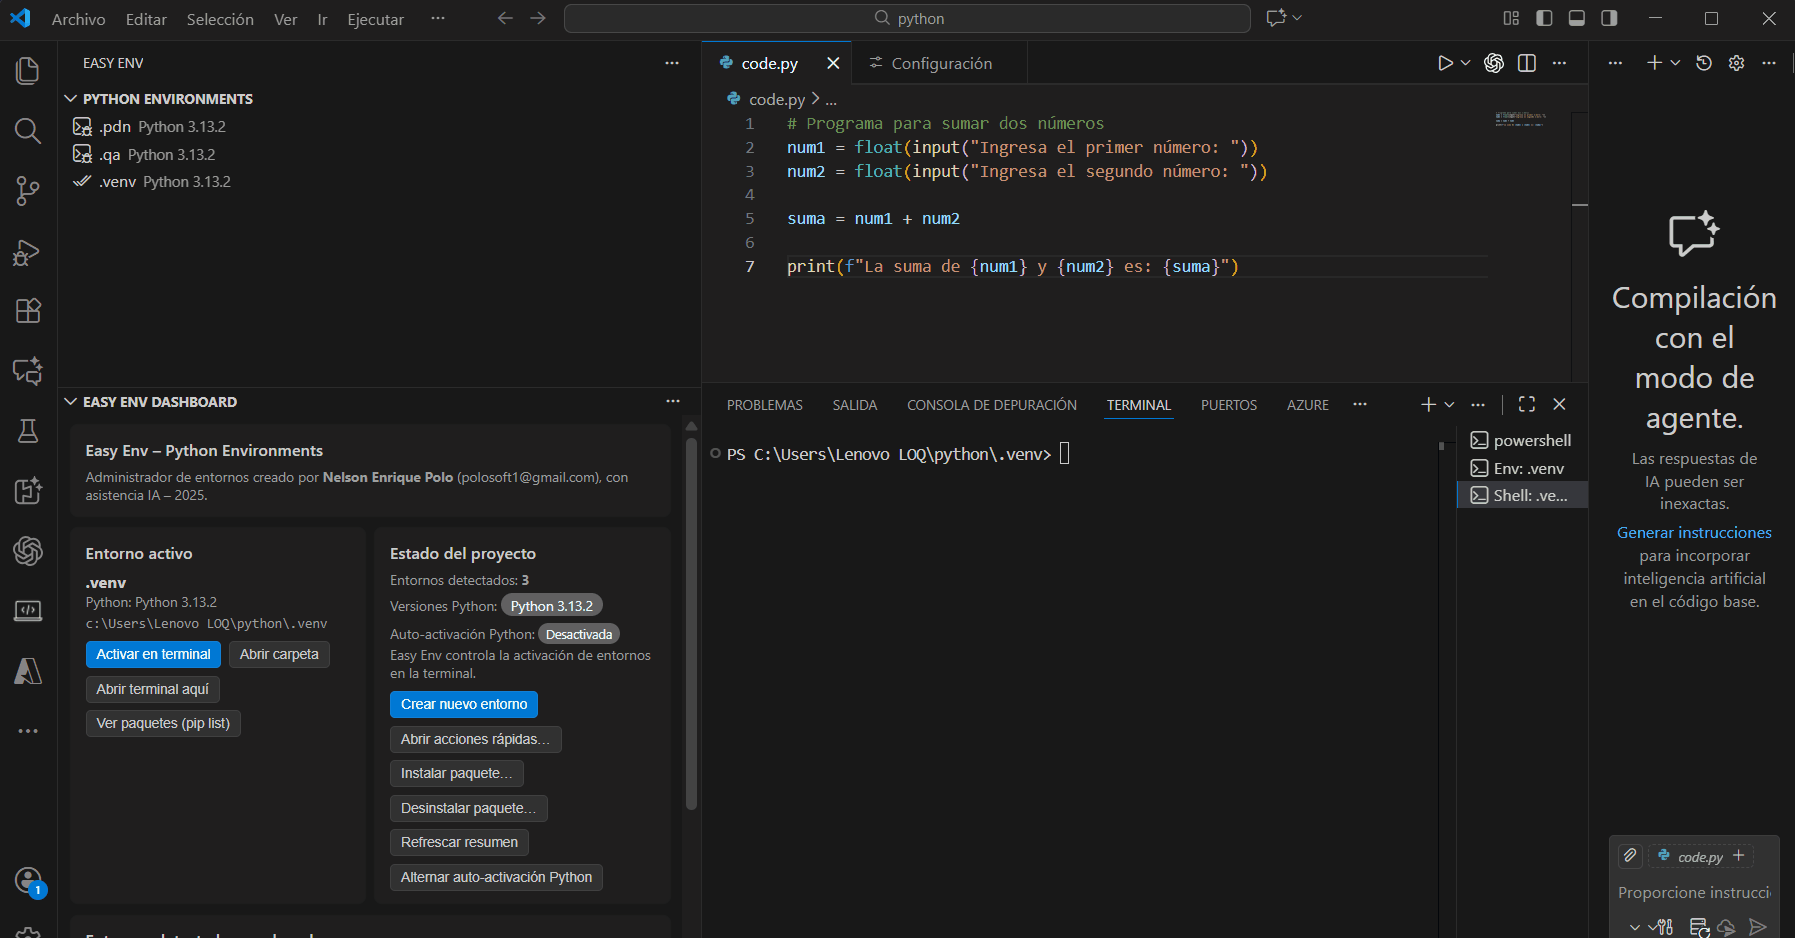Open the Search view icon
The image size is (1795, 938).
coord(28,131)
